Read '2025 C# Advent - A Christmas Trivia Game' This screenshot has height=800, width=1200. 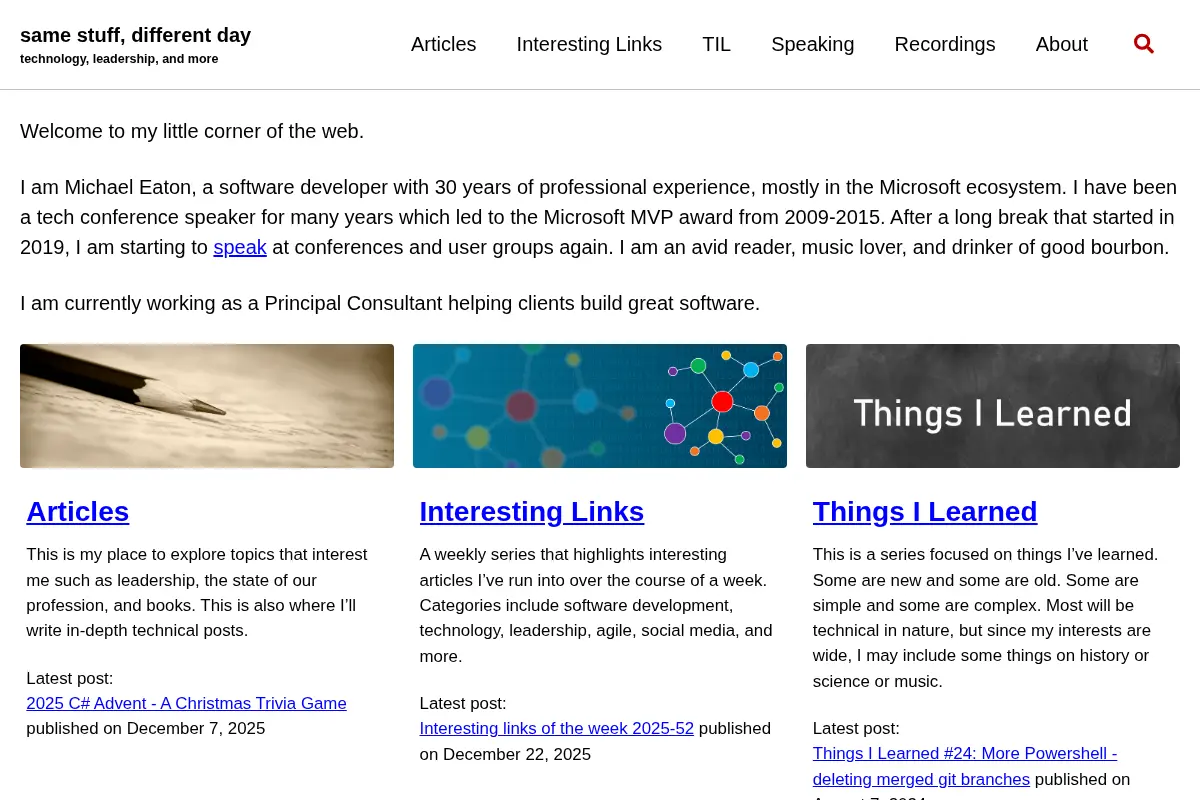click(186, 703)
